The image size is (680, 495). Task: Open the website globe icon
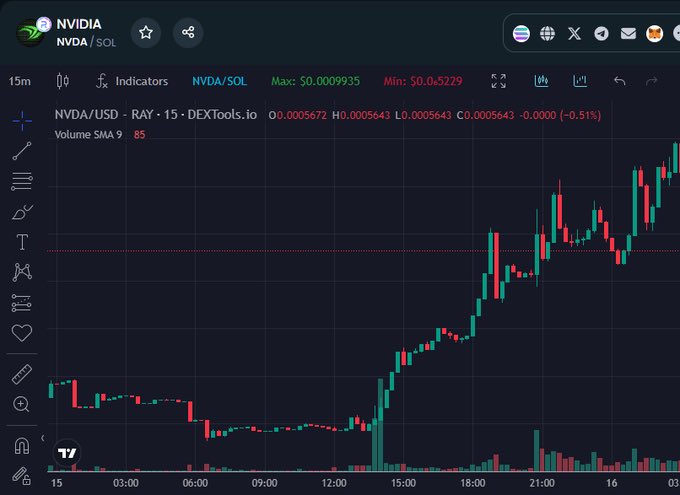[547, 33]
